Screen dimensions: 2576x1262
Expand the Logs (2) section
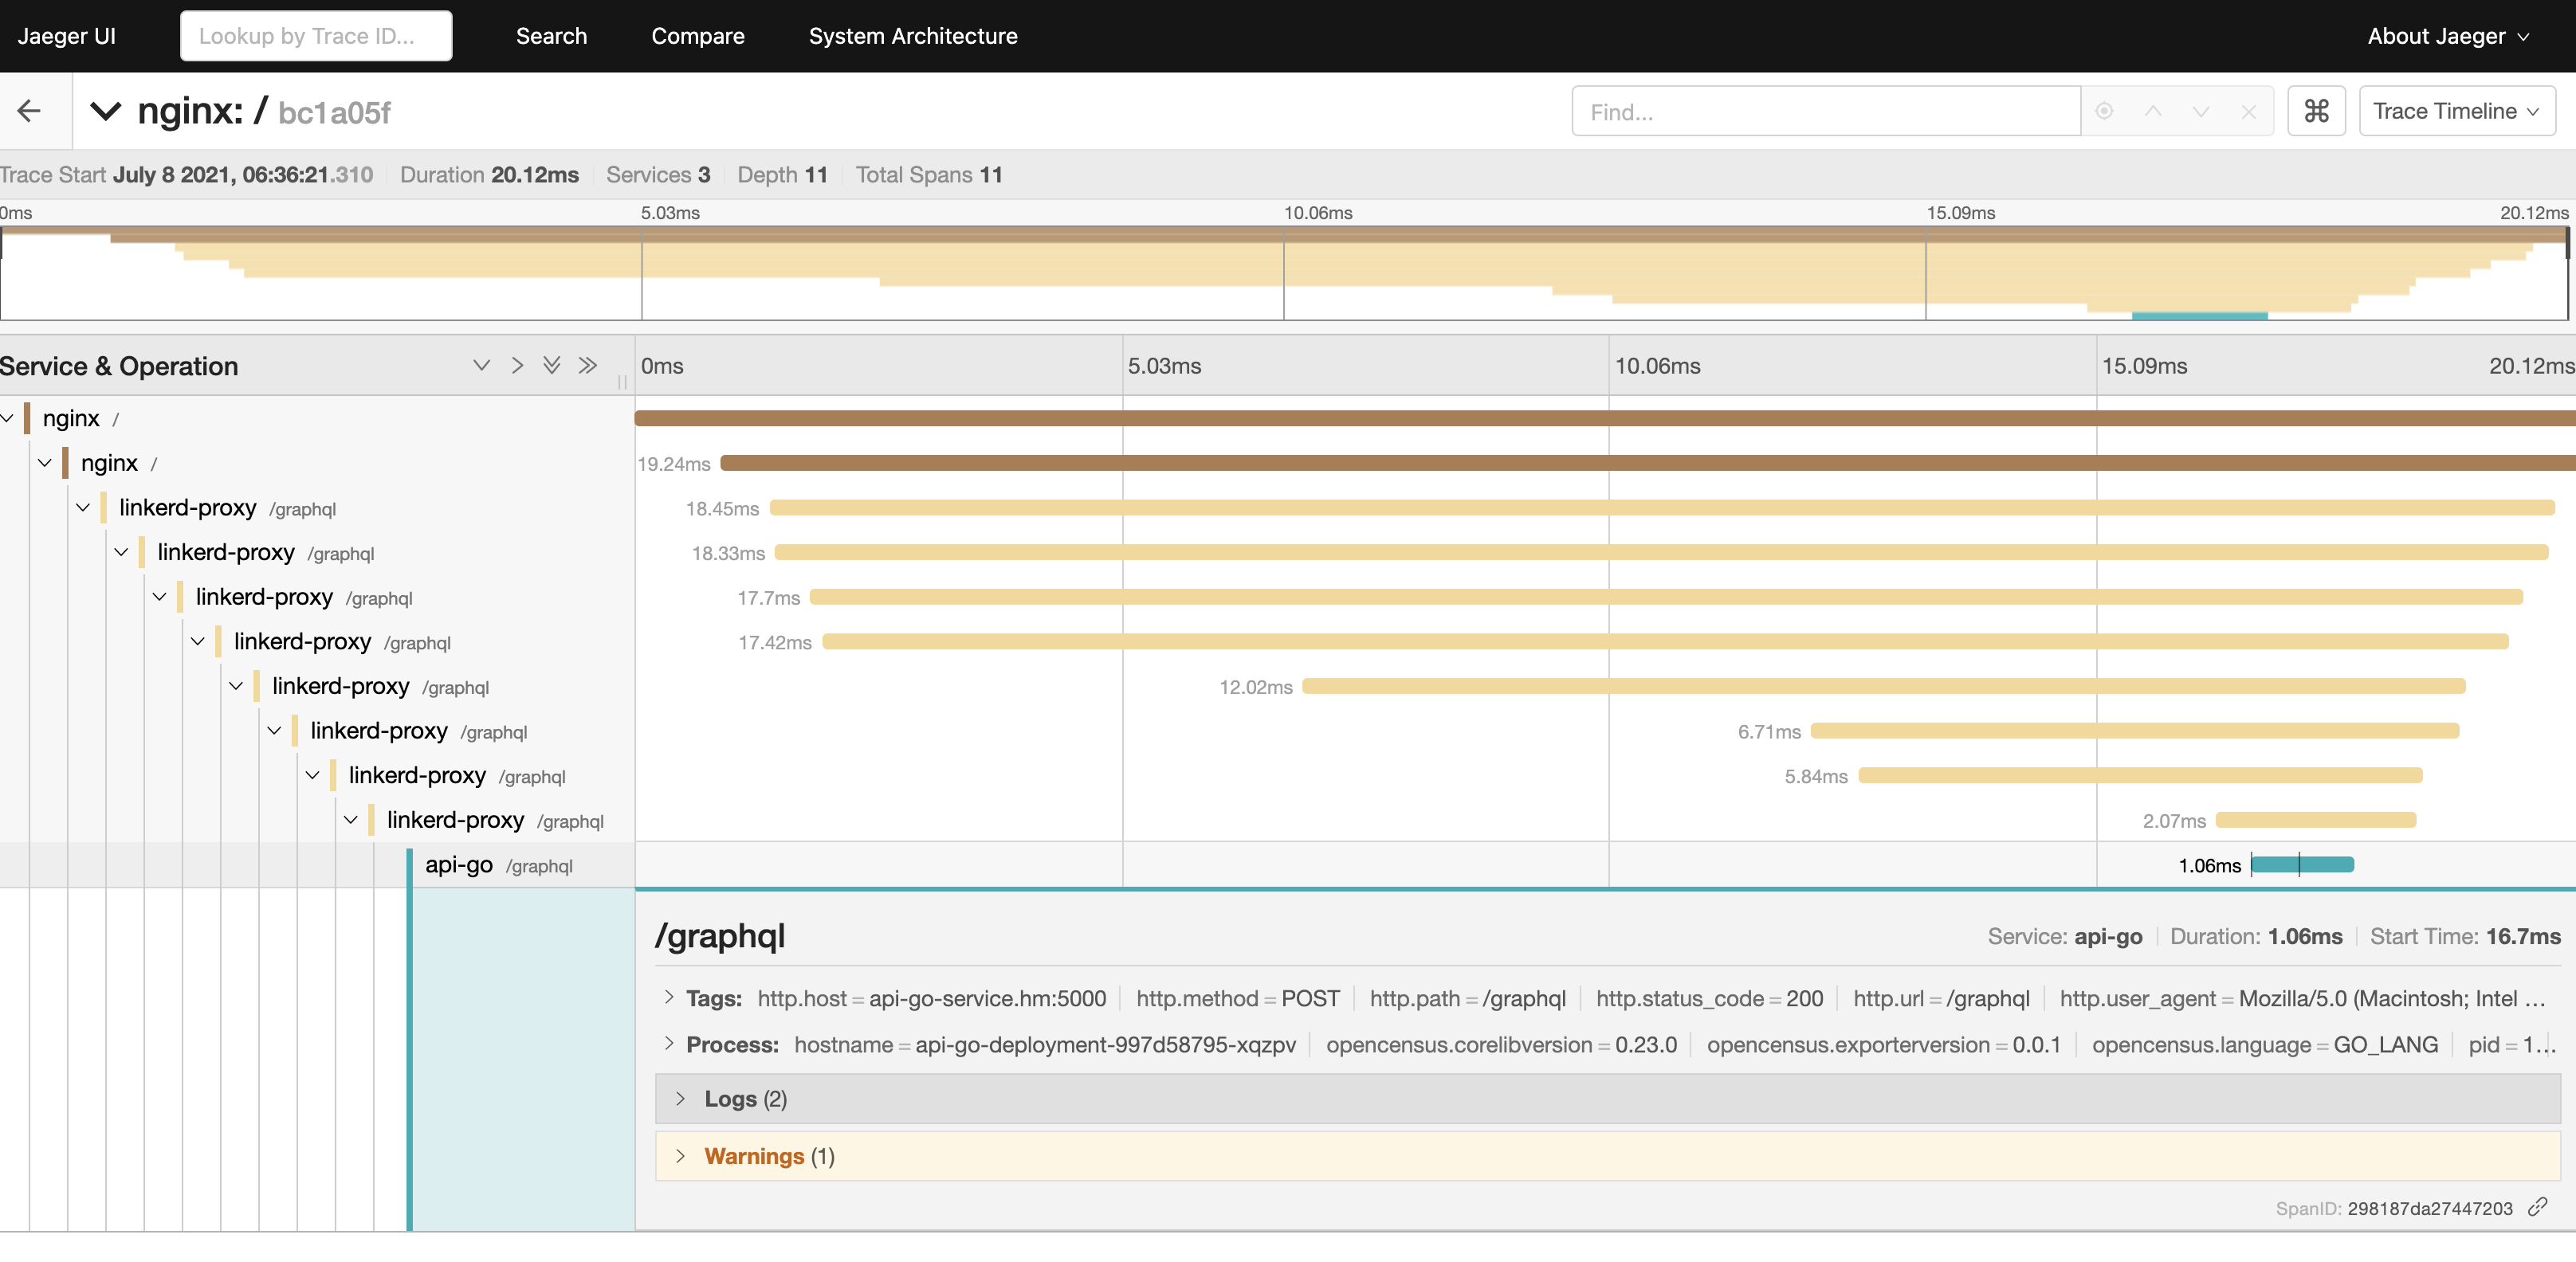(x=1607, y=1098)
